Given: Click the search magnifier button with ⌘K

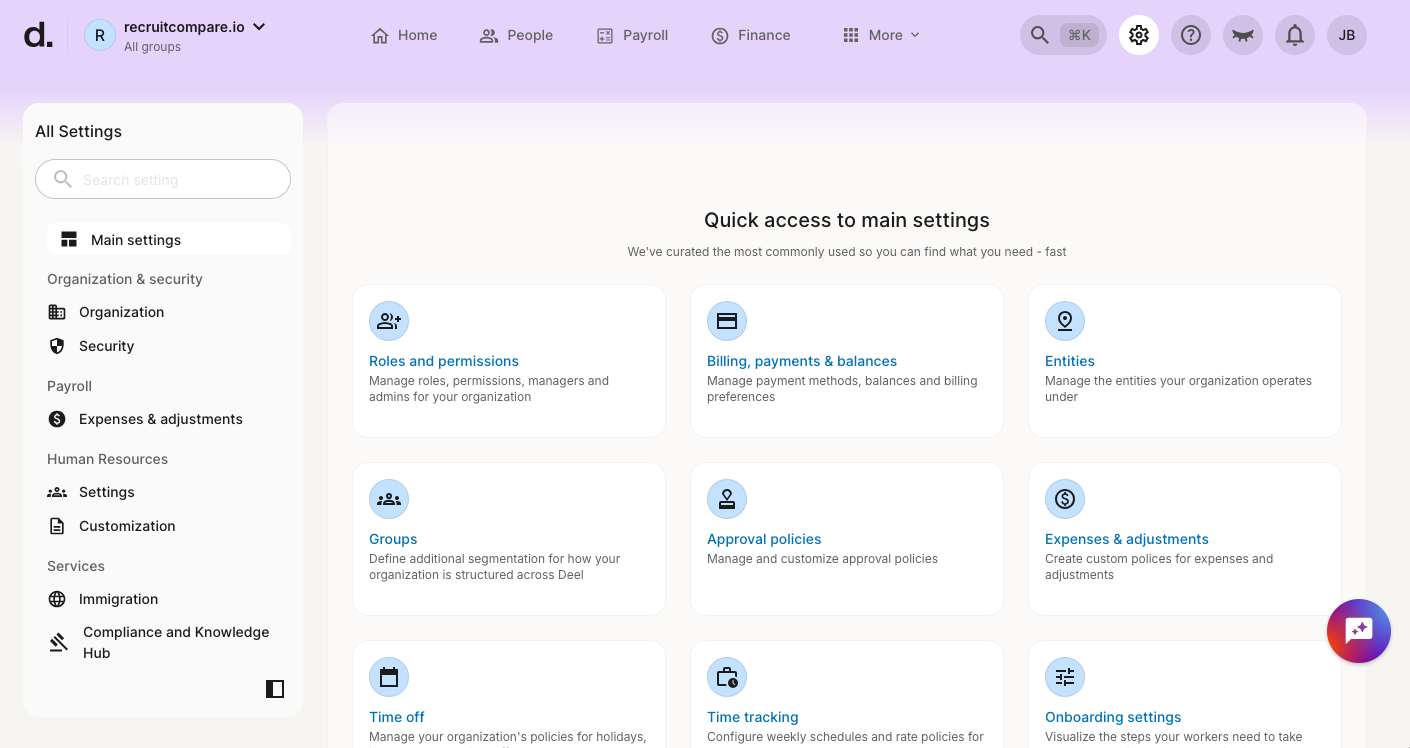Looking at the screenshot, I should (1063, 35).
